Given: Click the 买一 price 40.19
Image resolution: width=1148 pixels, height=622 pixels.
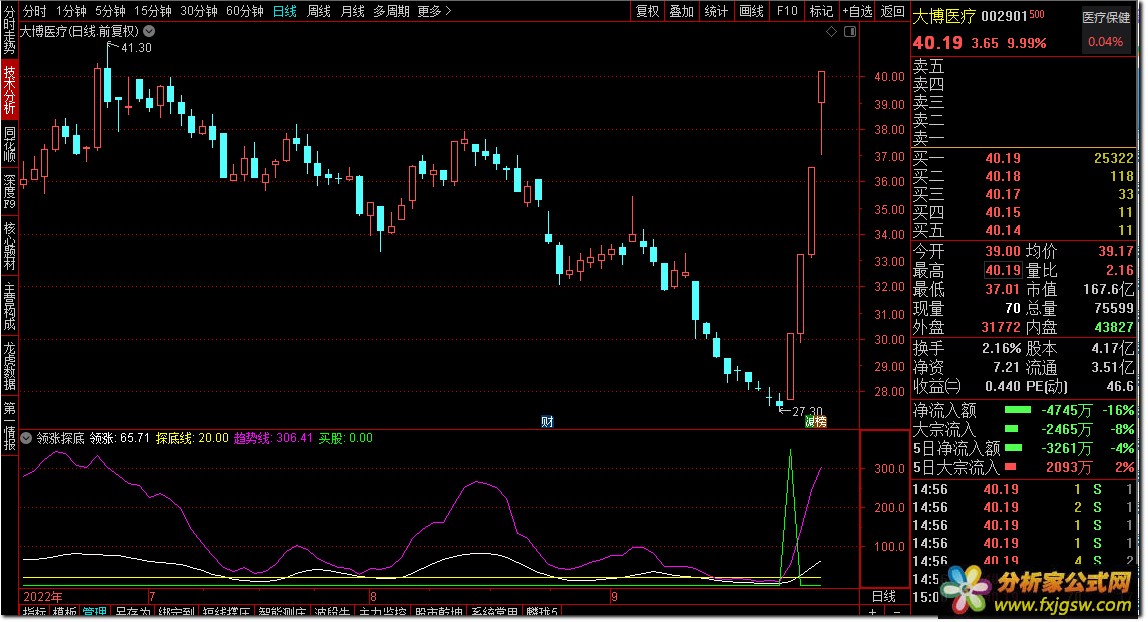Looking at the screenshot, I should pos(1002,158).
